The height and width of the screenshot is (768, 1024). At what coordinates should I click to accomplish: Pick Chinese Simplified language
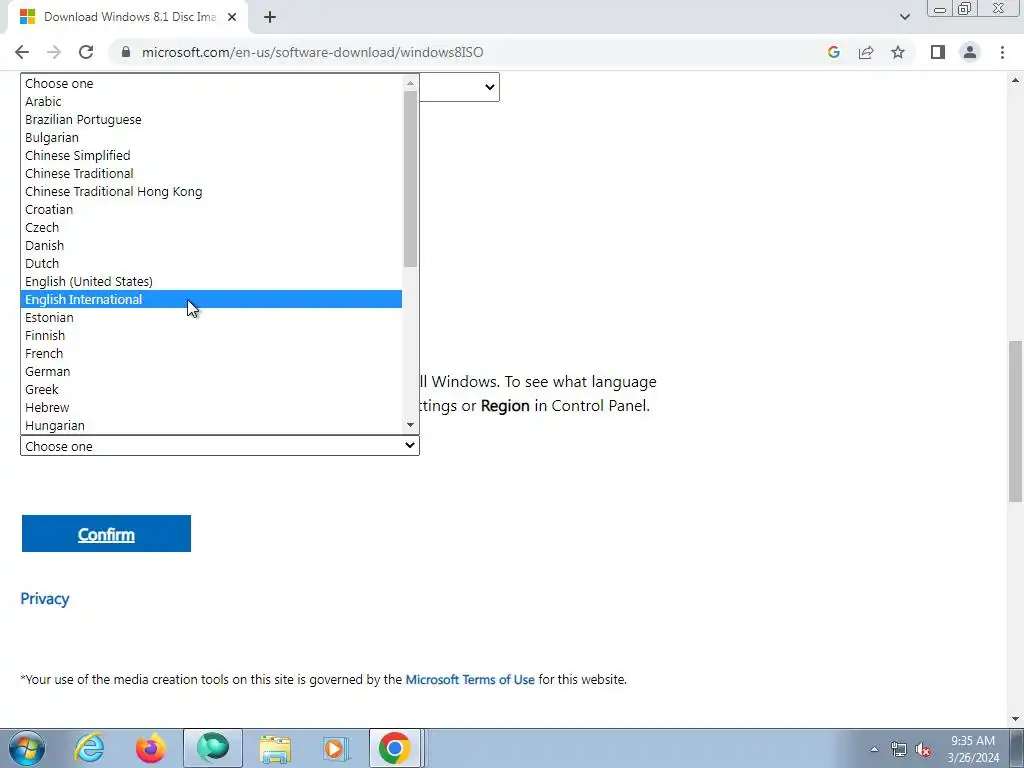pyautogui.click(x=211, y=155)
